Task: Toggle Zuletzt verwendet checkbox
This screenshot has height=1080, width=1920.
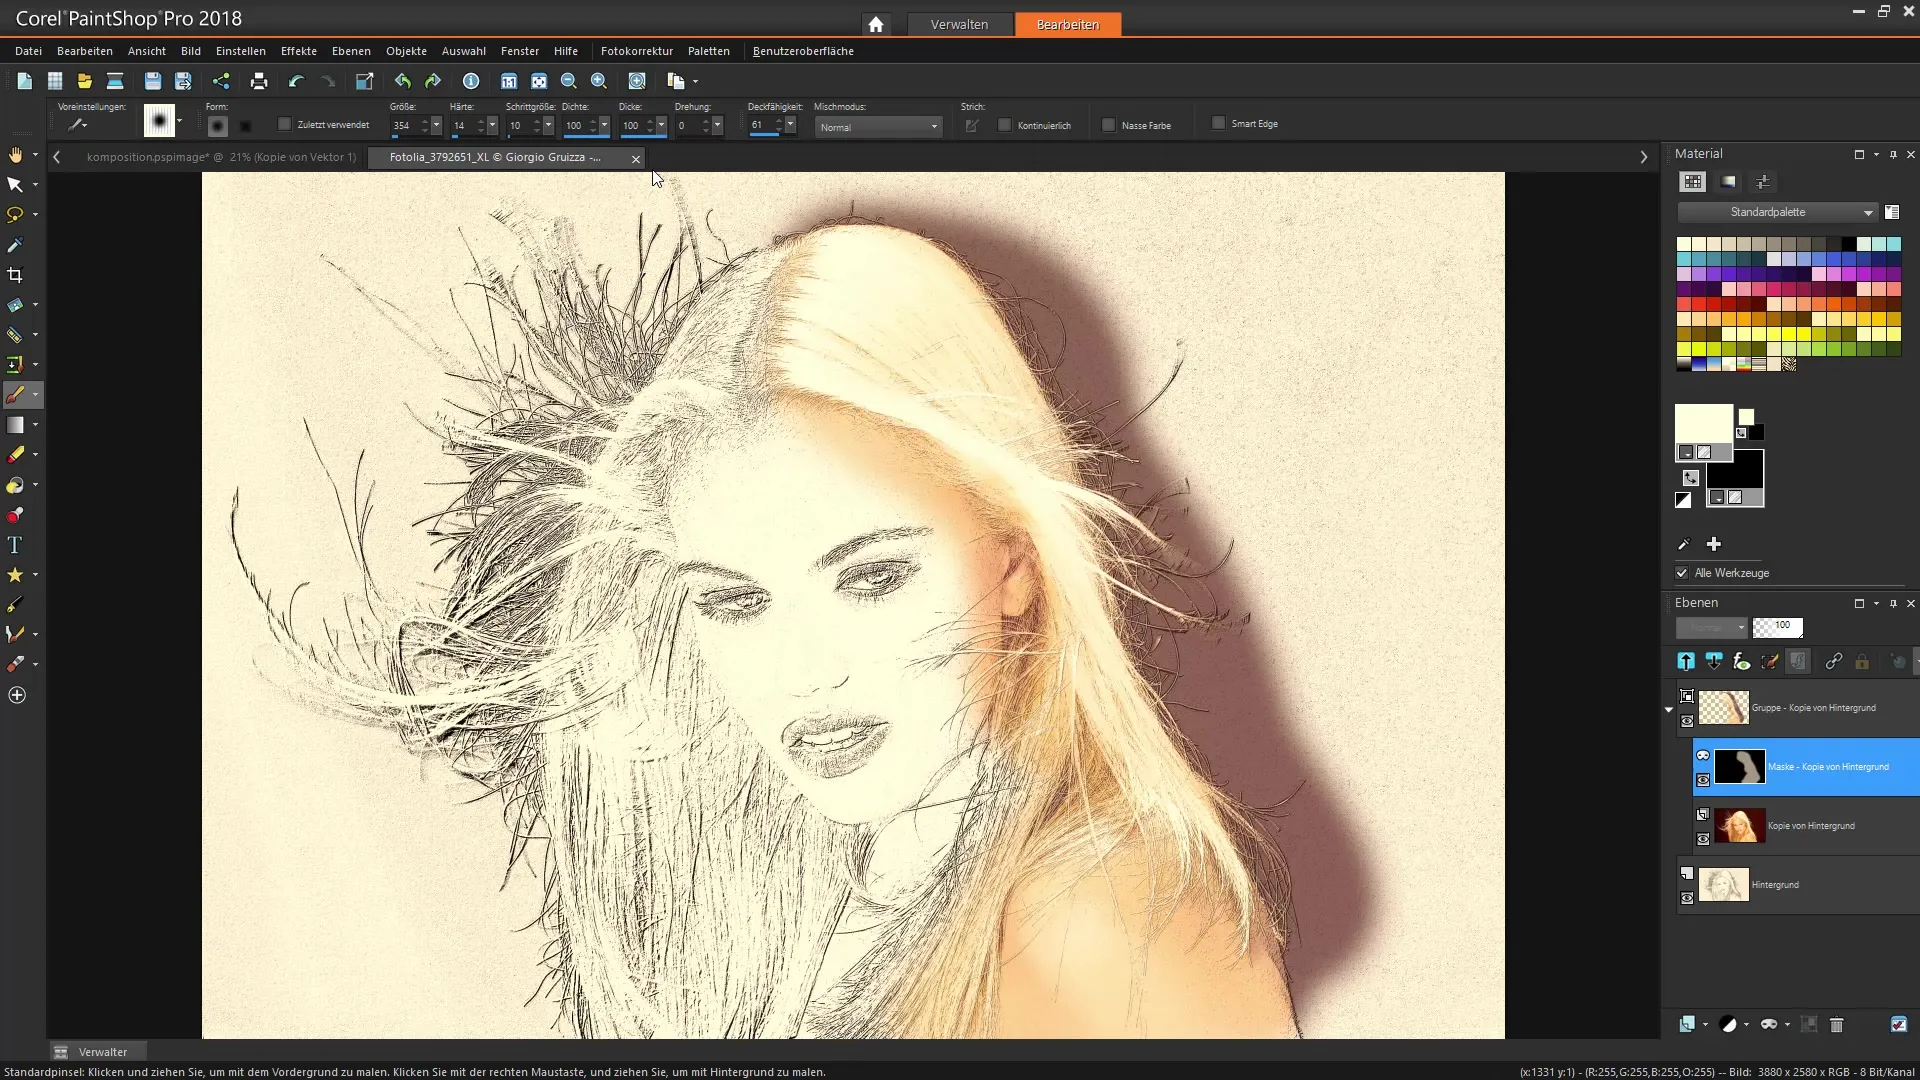Action: pos(284,124)
